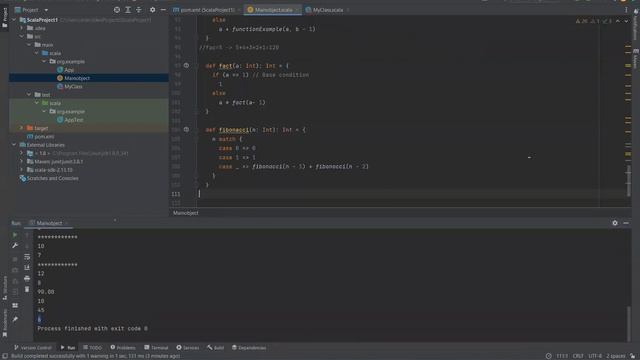
Task: Click tool window quick access icon bottom-left
Action: [5, 356]
